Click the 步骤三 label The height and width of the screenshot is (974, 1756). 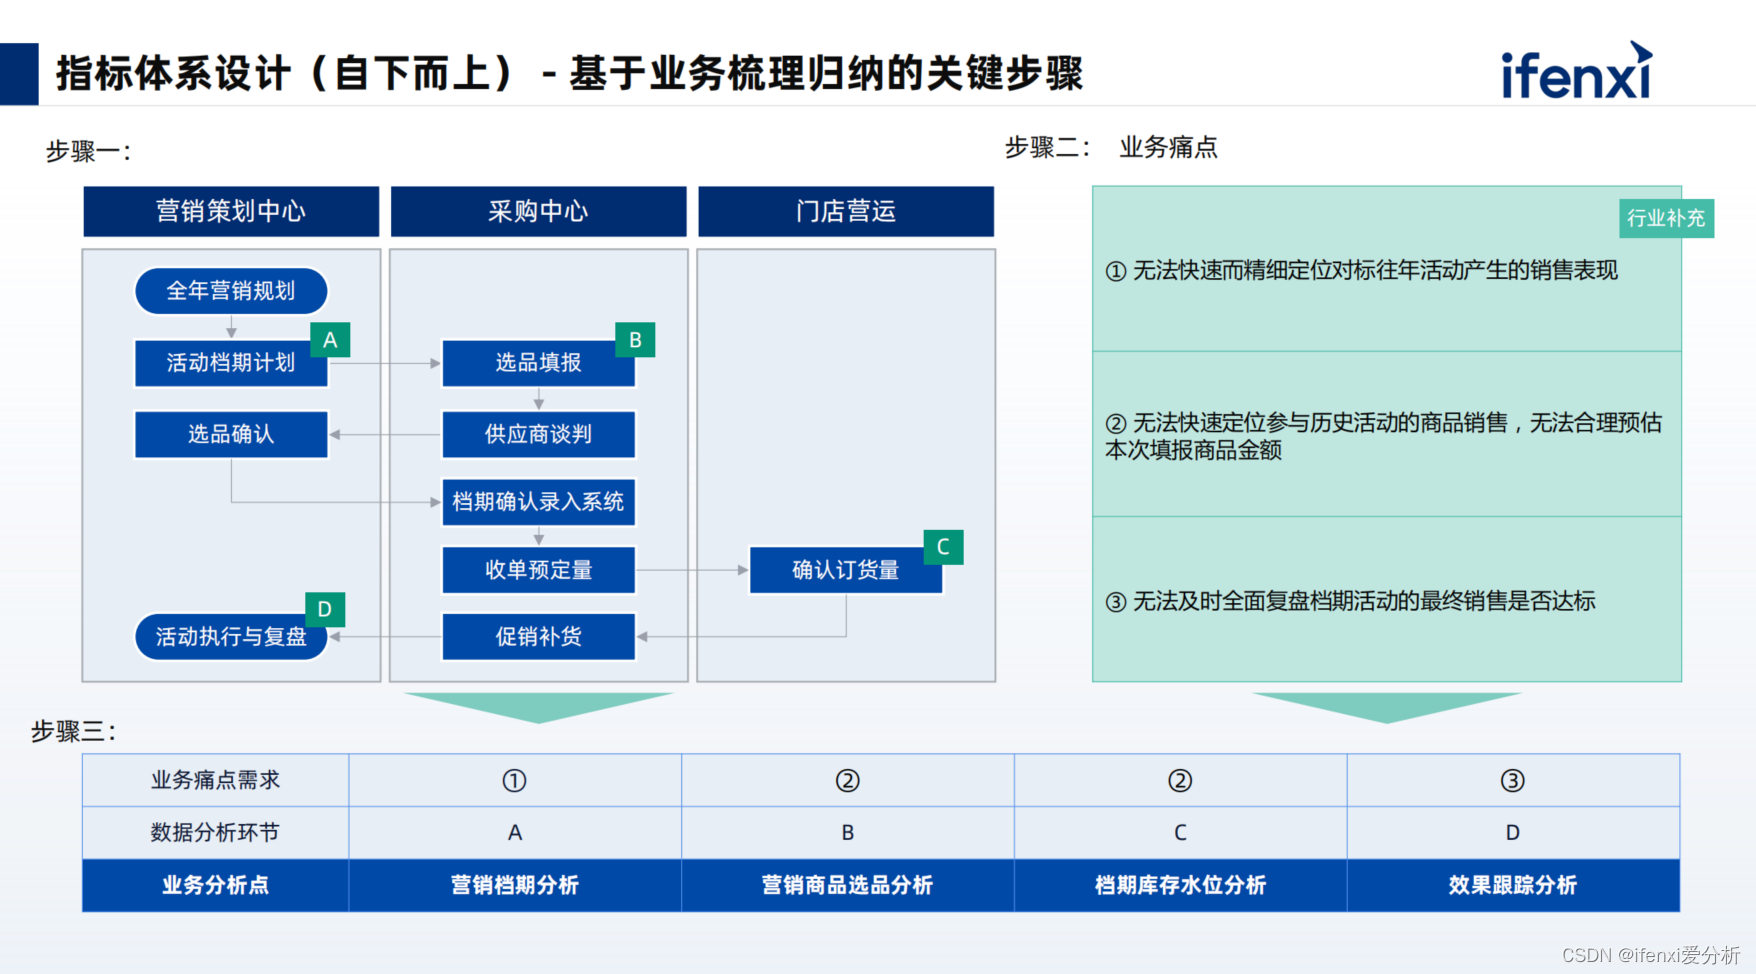[x=73, y=731]
